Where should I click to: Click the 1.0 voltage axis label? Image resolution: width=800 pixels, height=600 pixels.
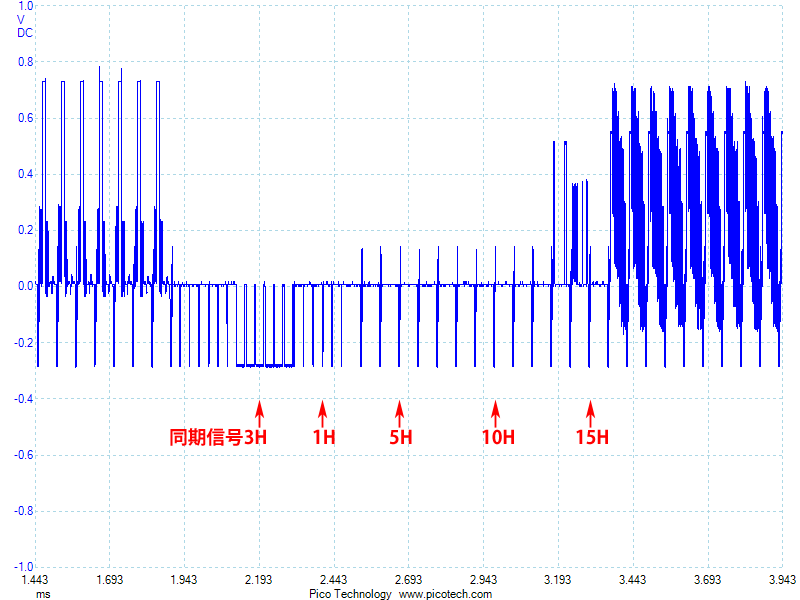click(x=26, y=6)
